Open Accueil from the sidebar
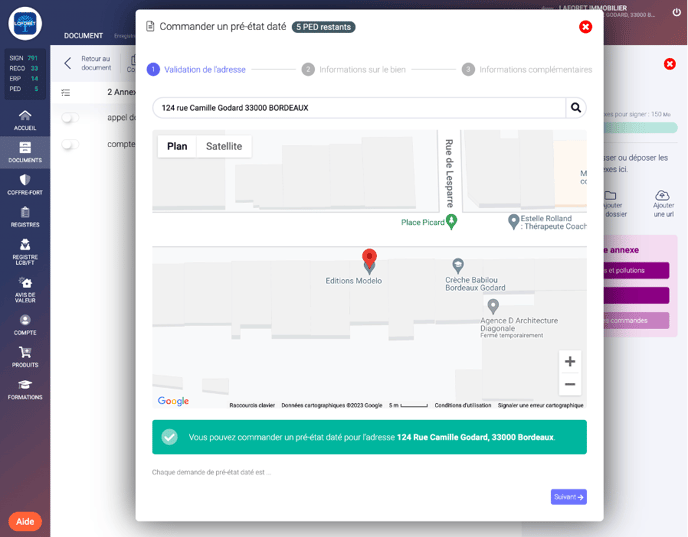 pyautogui.click(x=25, y=119)
